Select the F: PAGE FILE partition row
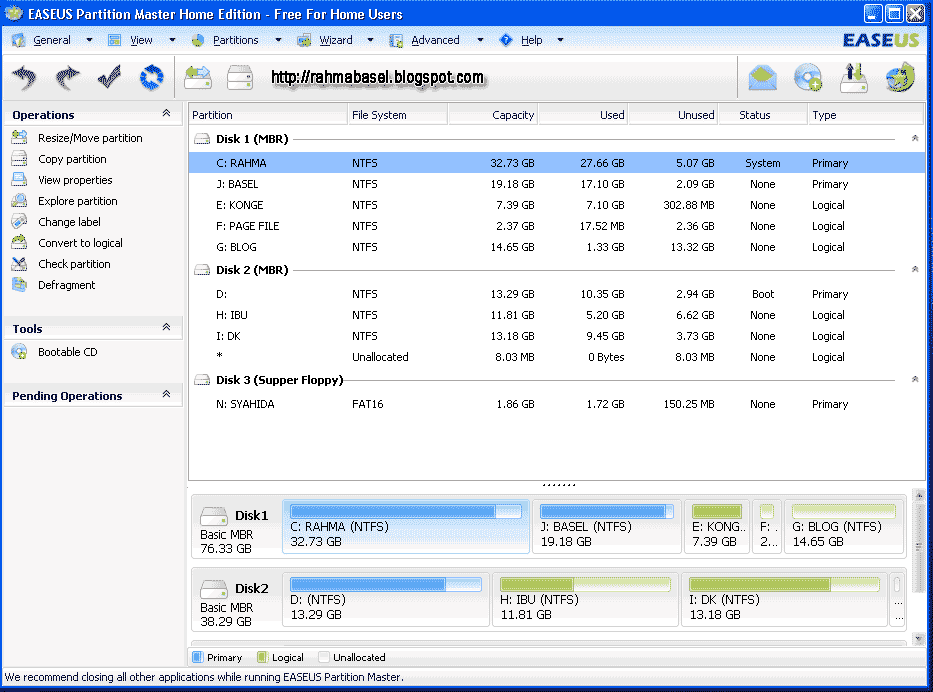933x692 pixels. (x=556, y=226)
